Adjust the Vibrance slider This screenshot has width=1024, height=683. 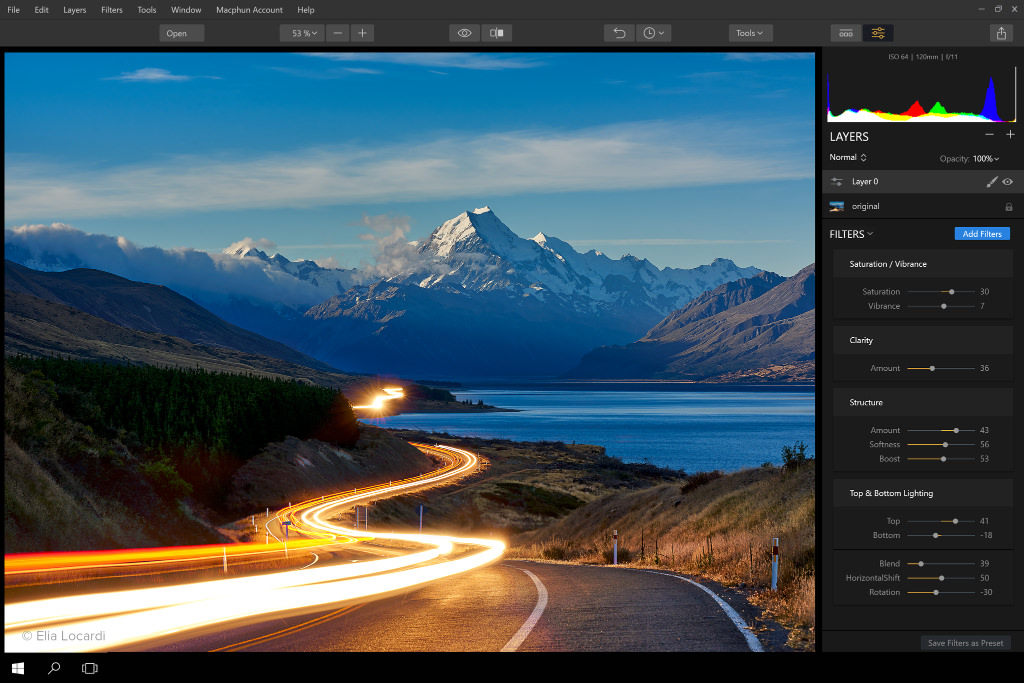944,306
